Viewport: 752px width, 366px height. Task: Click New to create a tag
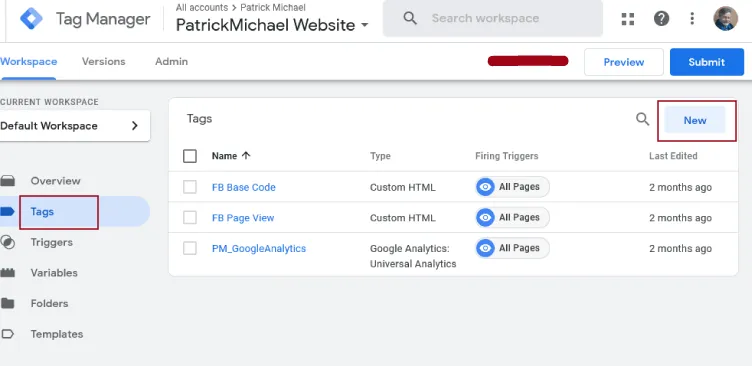tap(695, 120)
